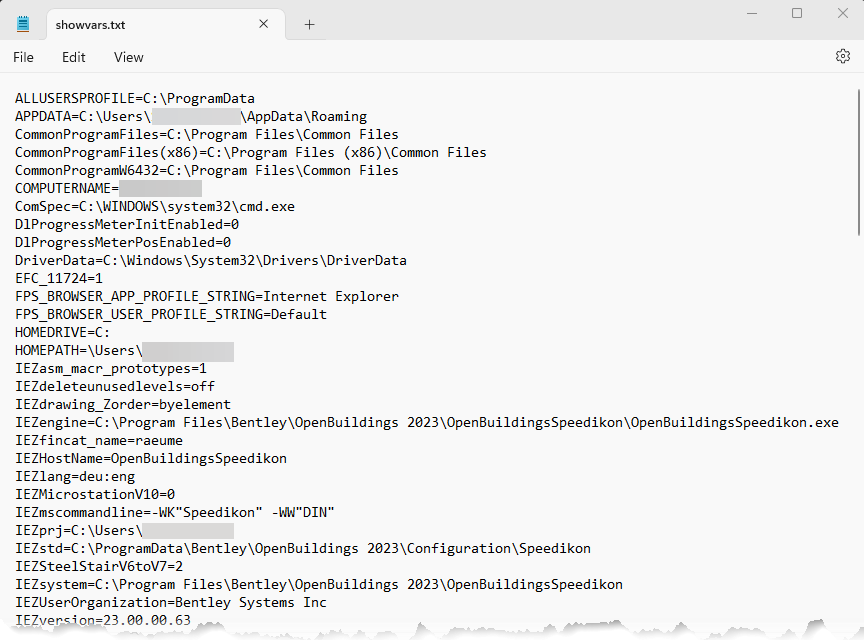Screen dimensions: 864x640
Task: Click the IEZlang=deu:eng line
Action: pos(75,476)
